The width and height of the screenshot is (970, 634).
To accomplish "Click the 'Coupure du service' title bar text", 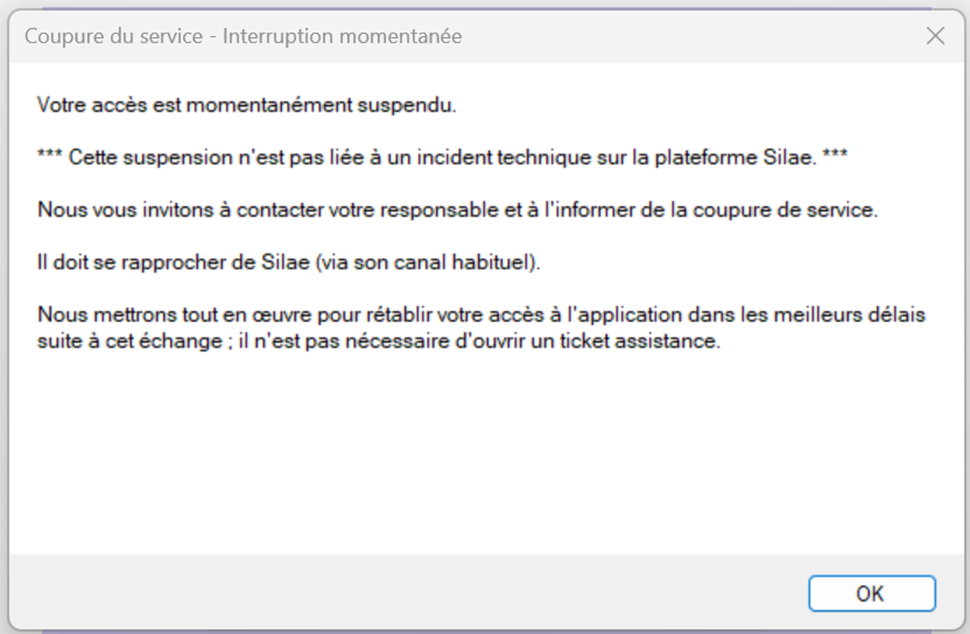I will coord(114,36).
